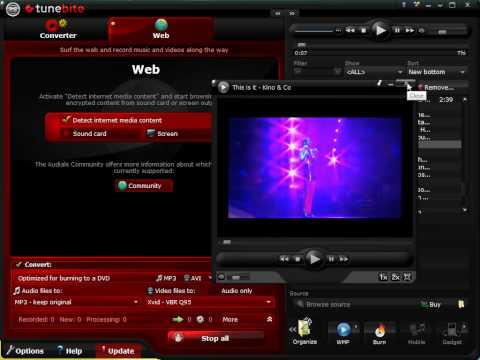Set popup video size to 2x
480x360 pixels.
(x=395, y=277)
